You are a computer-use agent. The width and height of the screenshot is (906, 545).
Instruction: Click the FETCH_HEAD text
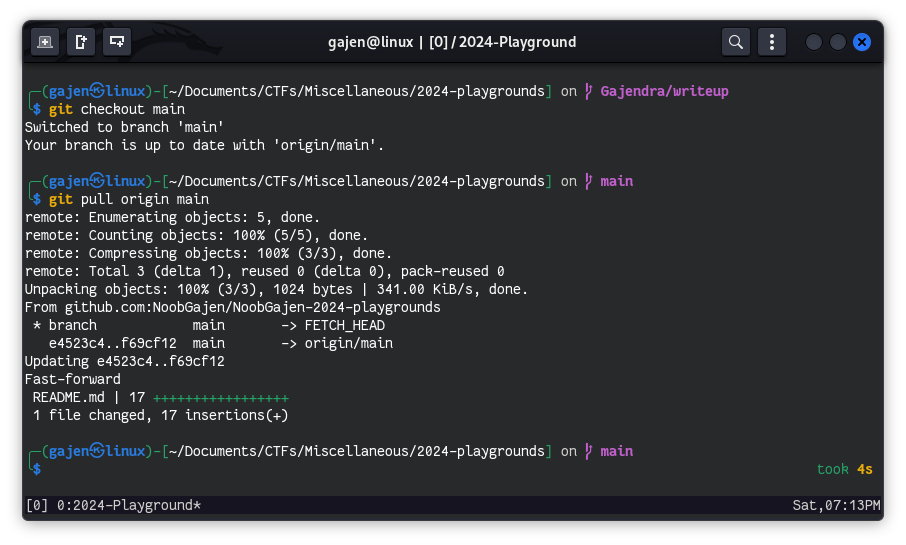(344, 325)
